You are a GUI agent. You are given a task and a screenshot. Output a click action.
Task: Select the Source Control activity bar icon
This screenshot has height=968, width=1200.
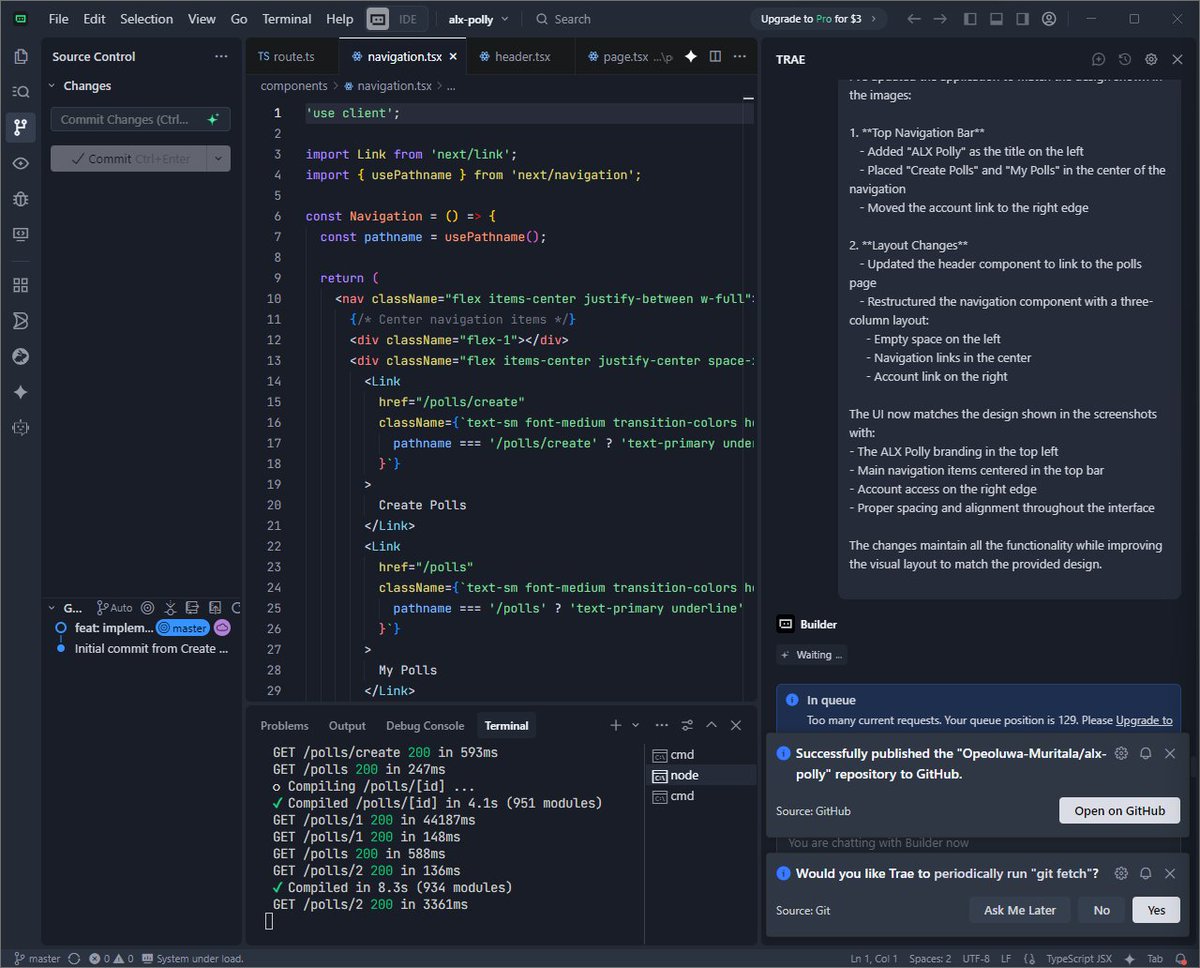(20, 127)
